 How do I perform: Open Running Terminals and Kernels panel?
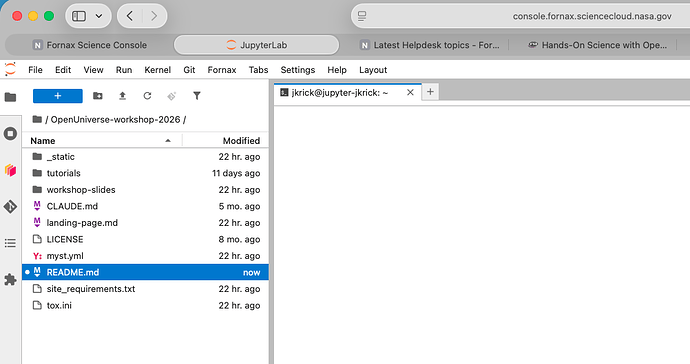(11, 133)
